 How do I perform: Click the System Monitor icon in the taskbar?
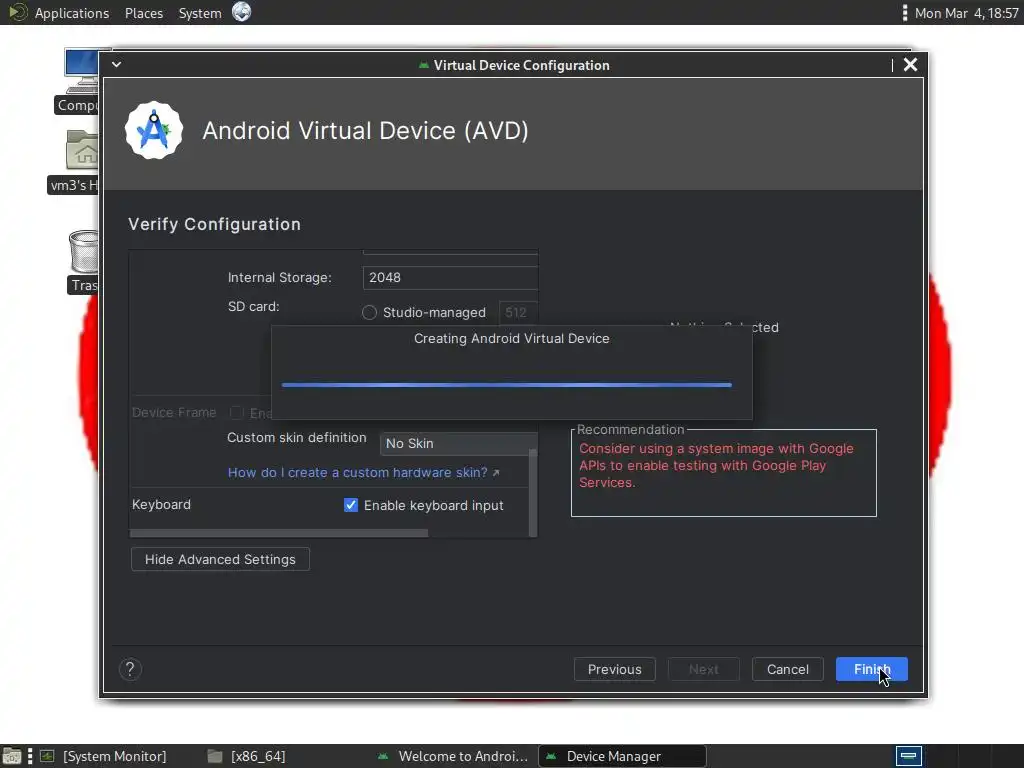pos(47,756)
